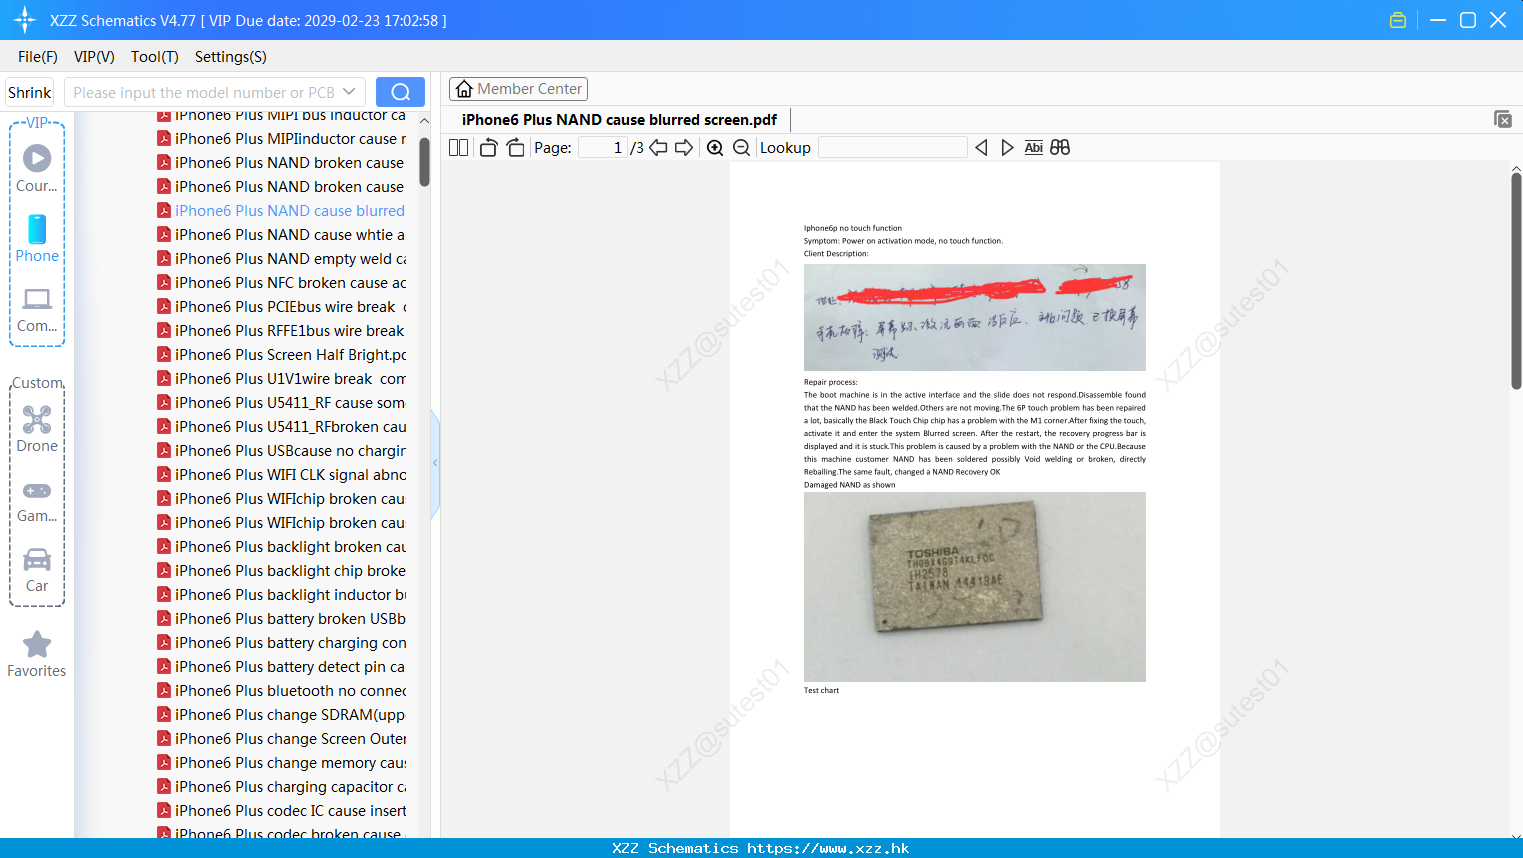This screenshot has width=1523, height=858.
Task: Go to previous PDF page arrow
Action: pyautogui.click(x=658, y=148)
